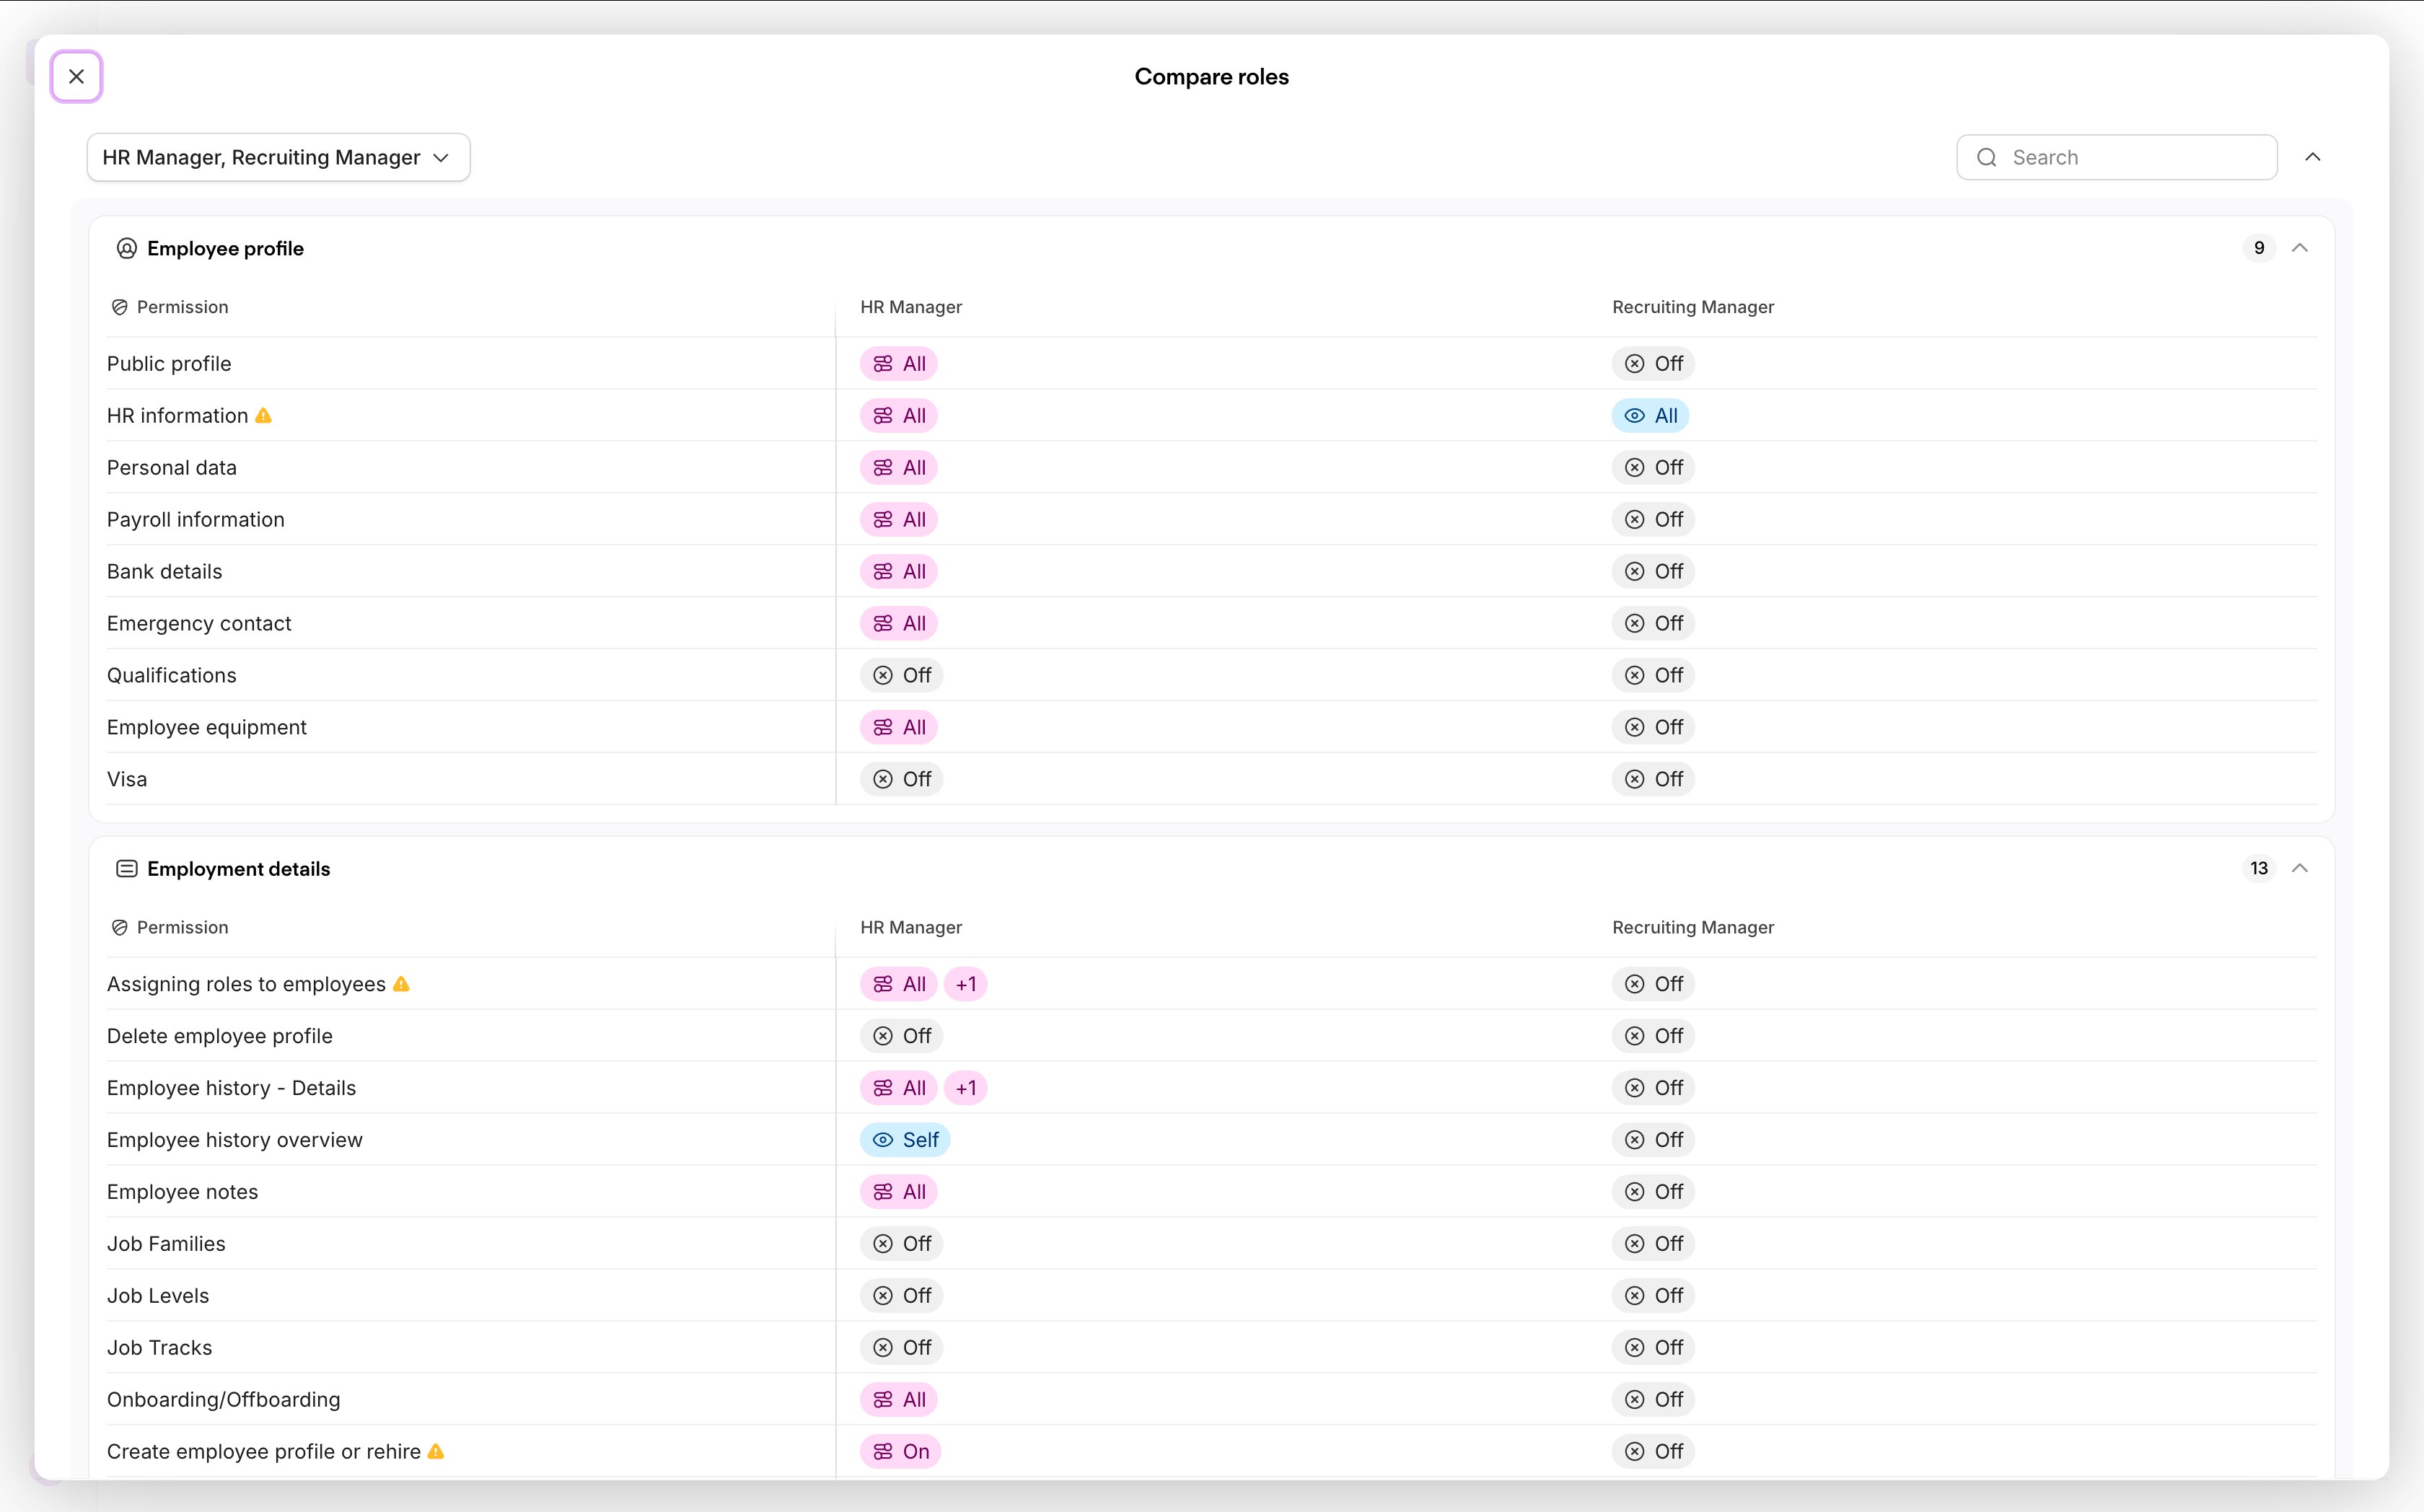2424x1512 pixels.
Task: Click HR Manager's Self badge for Employee history overview
Action: click(x=905, y=1140)
